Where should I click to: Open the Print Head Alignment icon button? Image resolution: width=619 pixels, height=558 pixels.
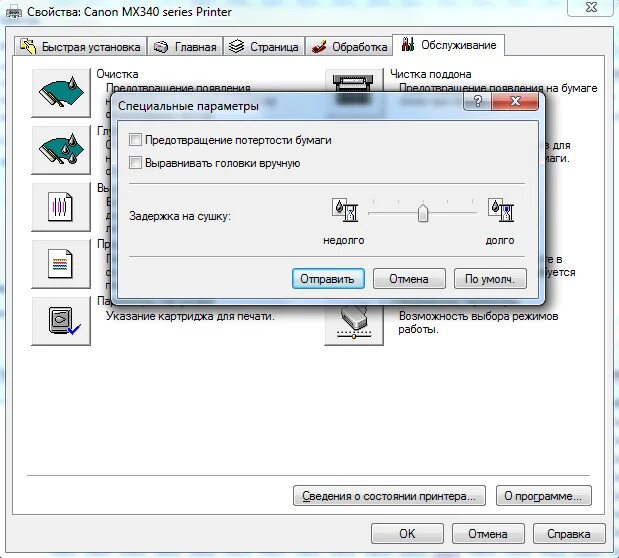(61, 207)
